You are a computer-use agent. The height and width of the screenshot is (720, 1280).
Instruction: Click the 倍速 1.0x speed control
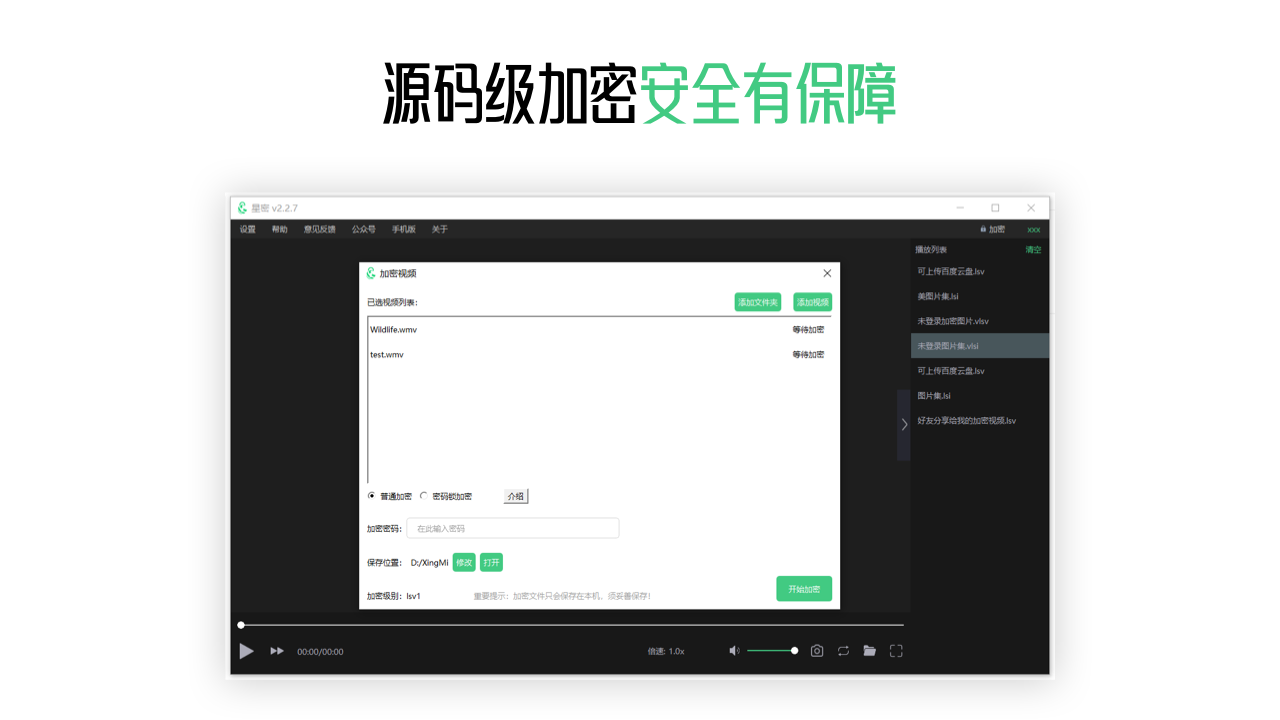click(666, 651)
